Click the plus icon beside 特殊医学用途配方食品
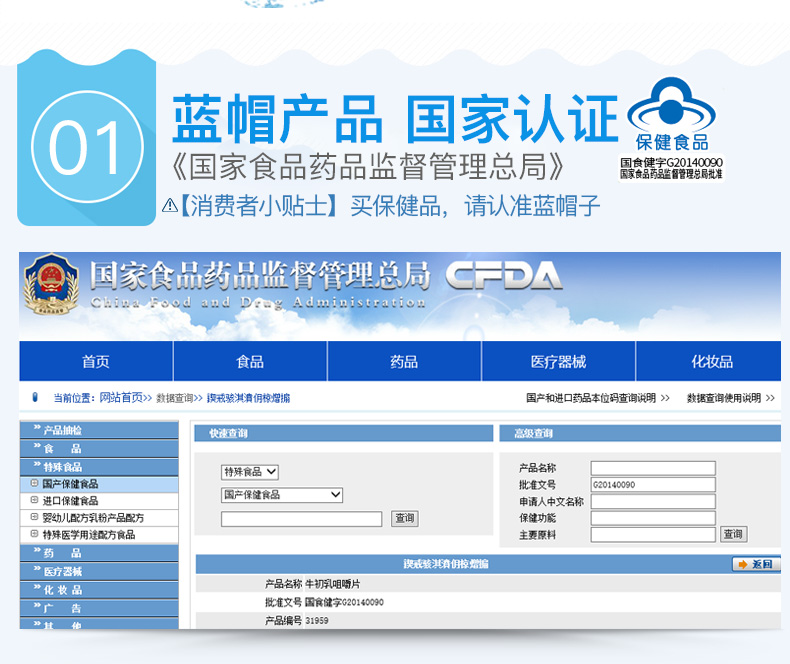Image resolution: width=790 pixels, height=664 pixels. (34, 534)
